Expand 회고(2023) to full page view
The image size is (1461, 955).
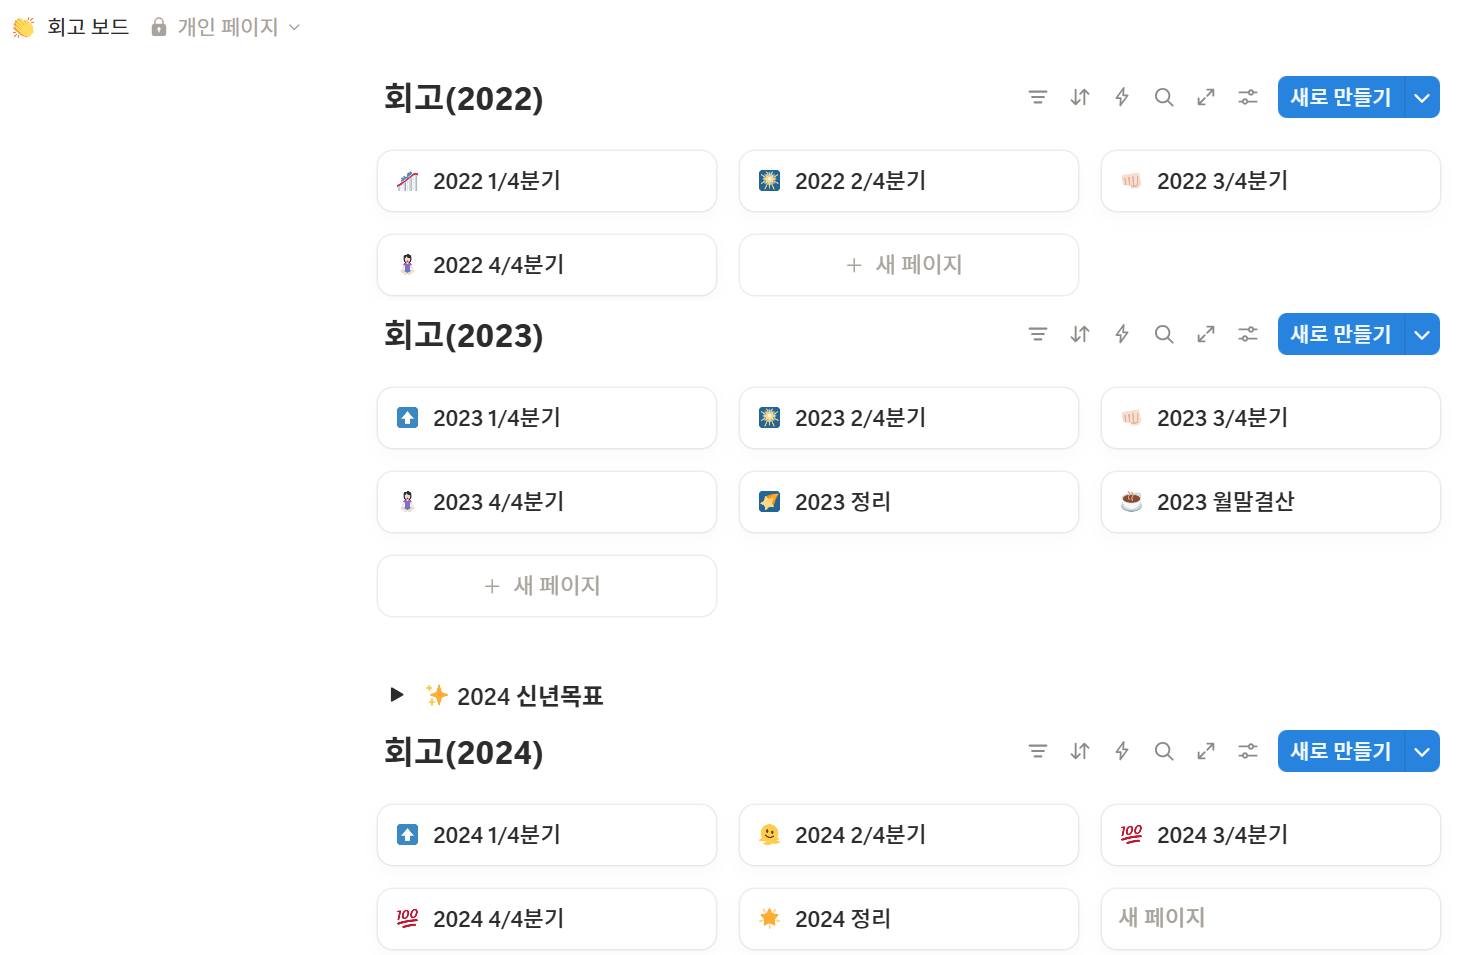1205,334
